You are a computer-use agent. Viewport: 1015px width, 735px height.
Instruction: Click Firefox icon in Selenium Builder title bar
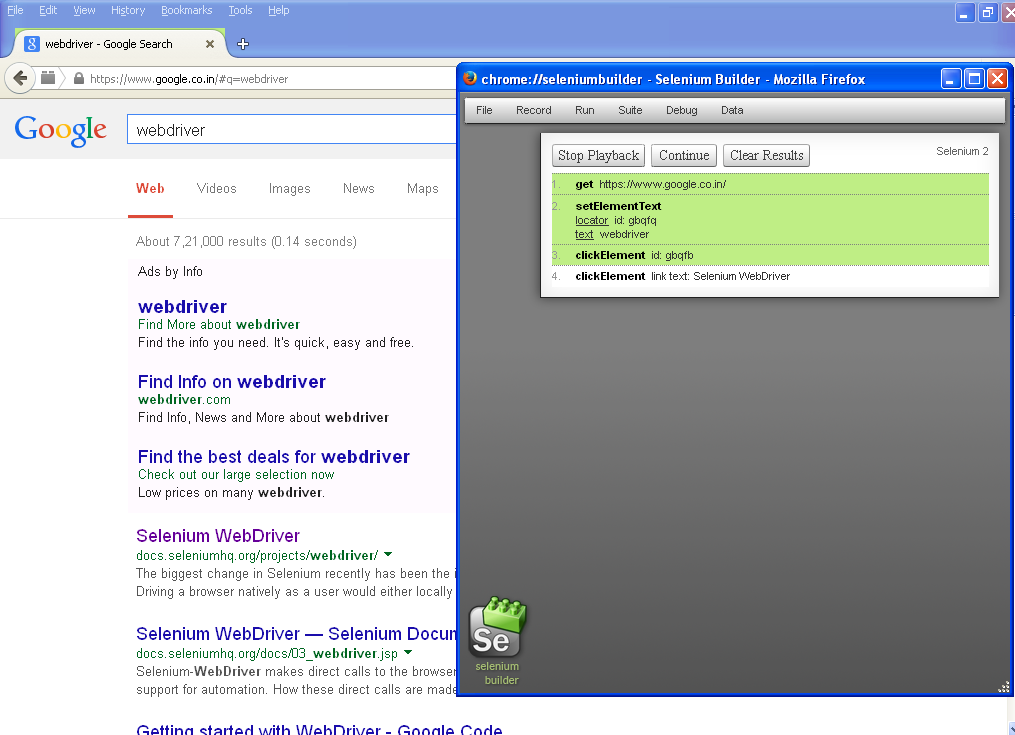[x=470, y=78]
